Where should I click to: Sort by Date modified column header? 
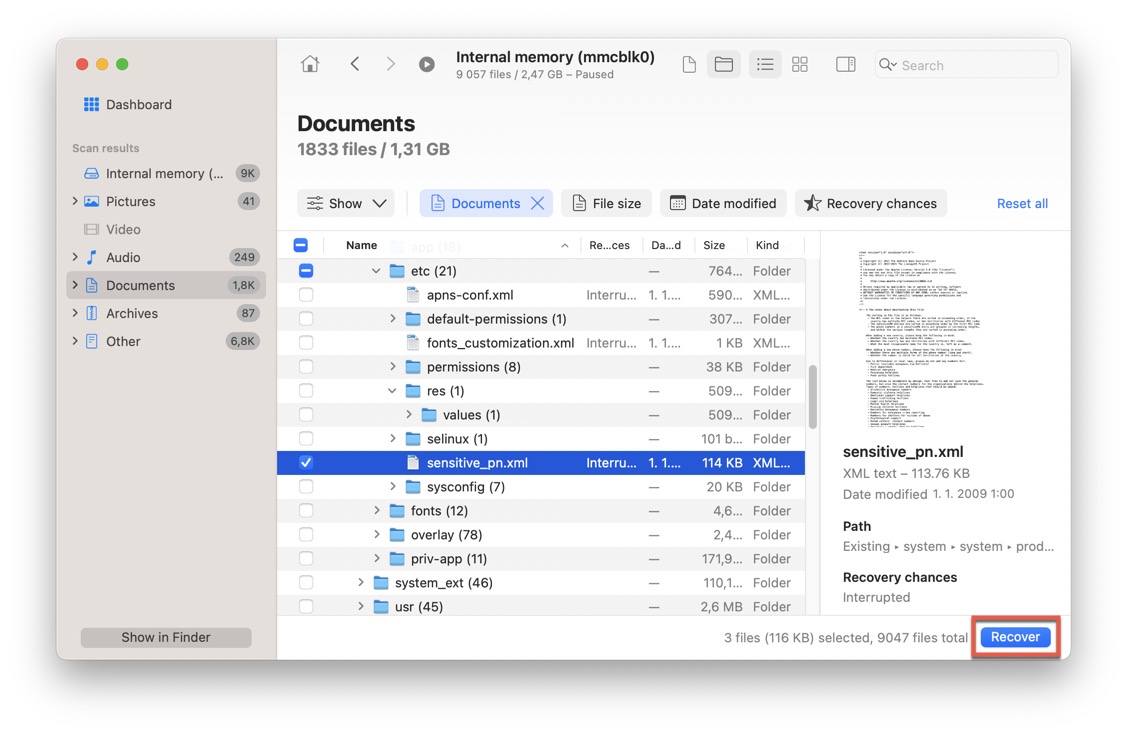[x=666, y=245]
